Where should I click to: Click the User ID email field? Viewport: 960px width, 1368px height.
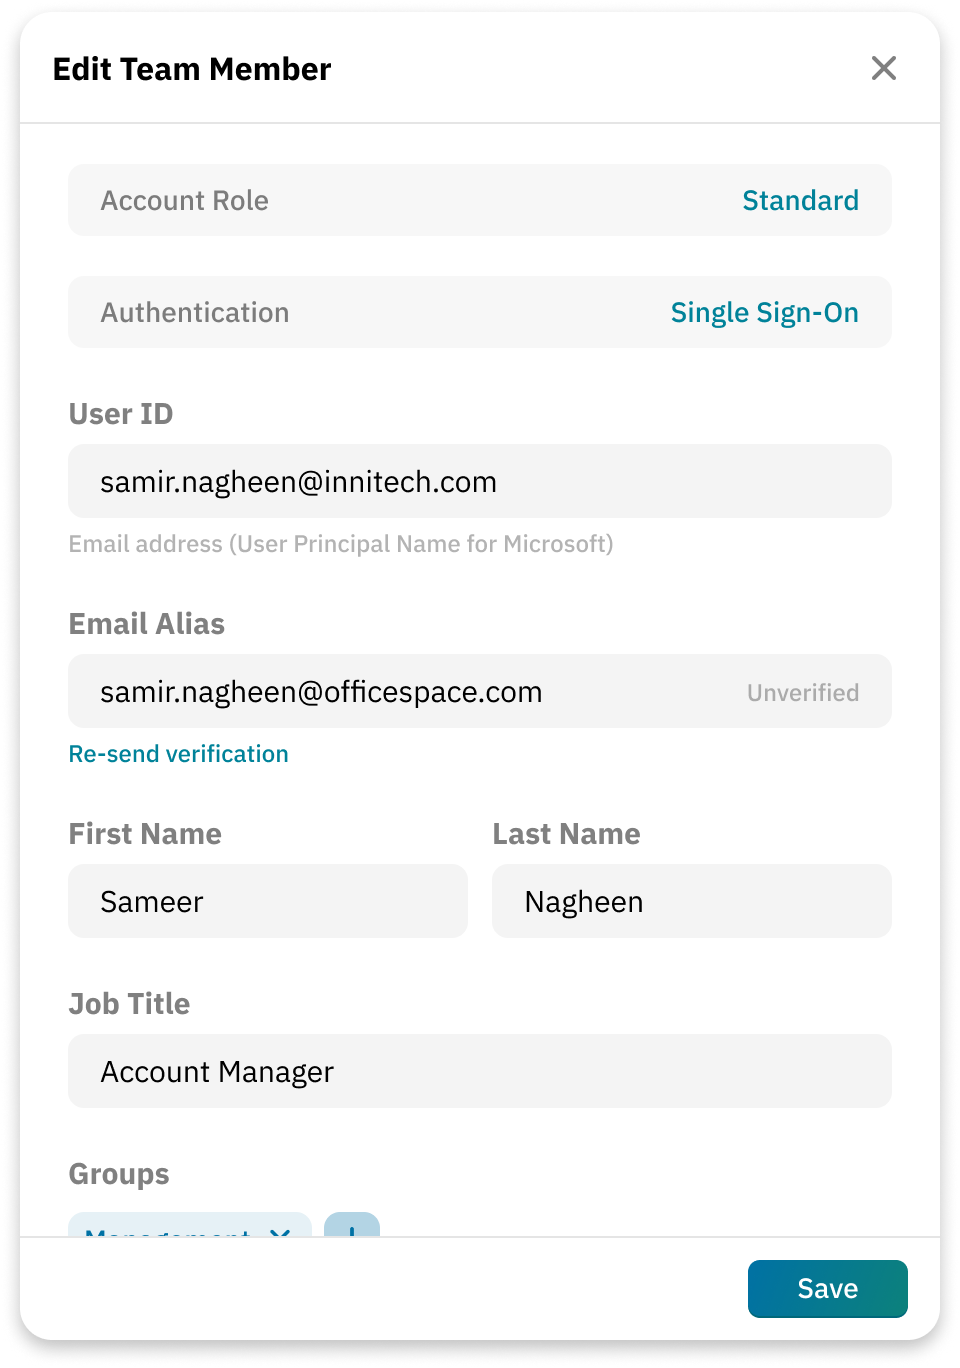(x=480, y=481)
